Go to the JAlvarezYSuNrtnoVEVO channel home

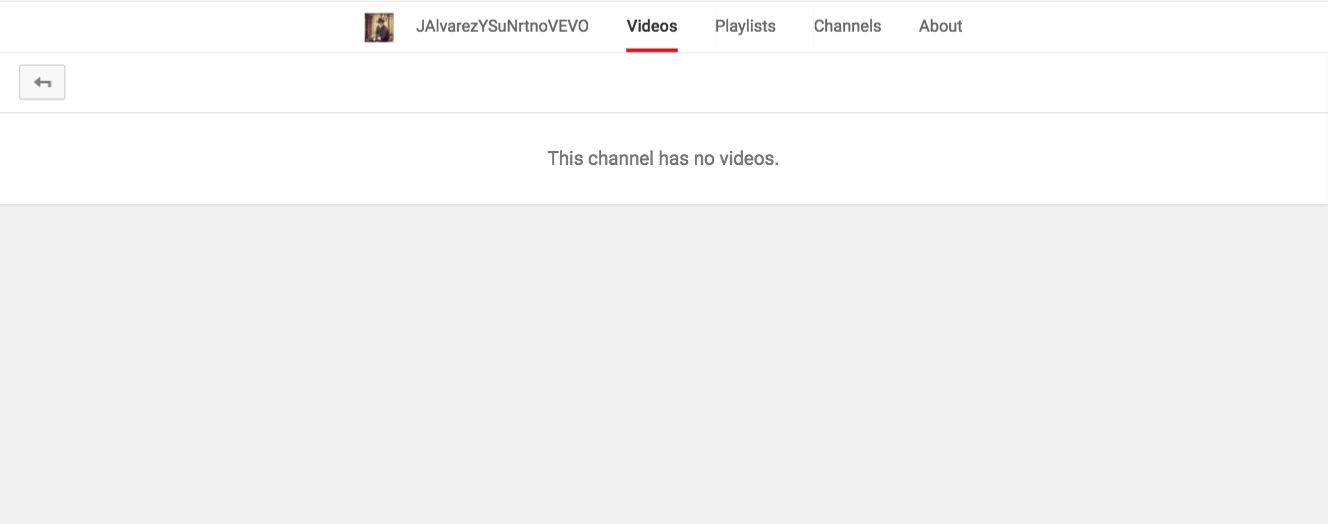[502, 26]
